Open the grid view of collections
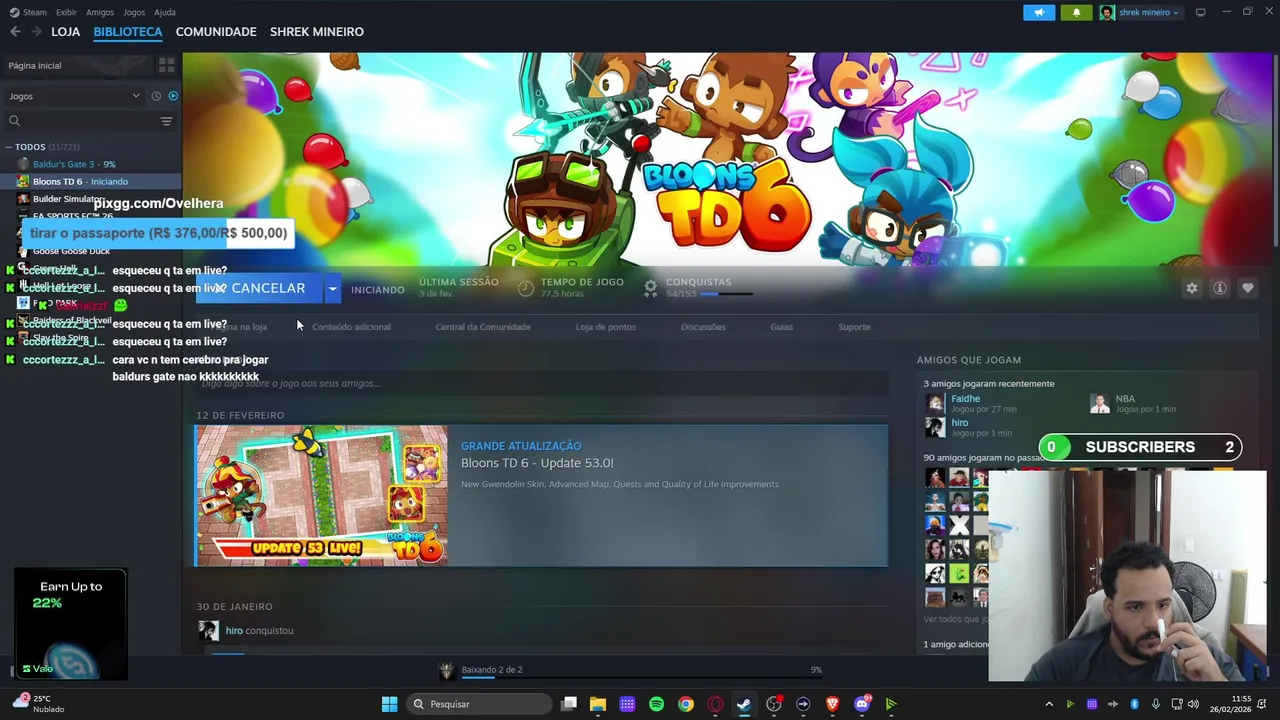1280x720 pixels. click(166, 65)
